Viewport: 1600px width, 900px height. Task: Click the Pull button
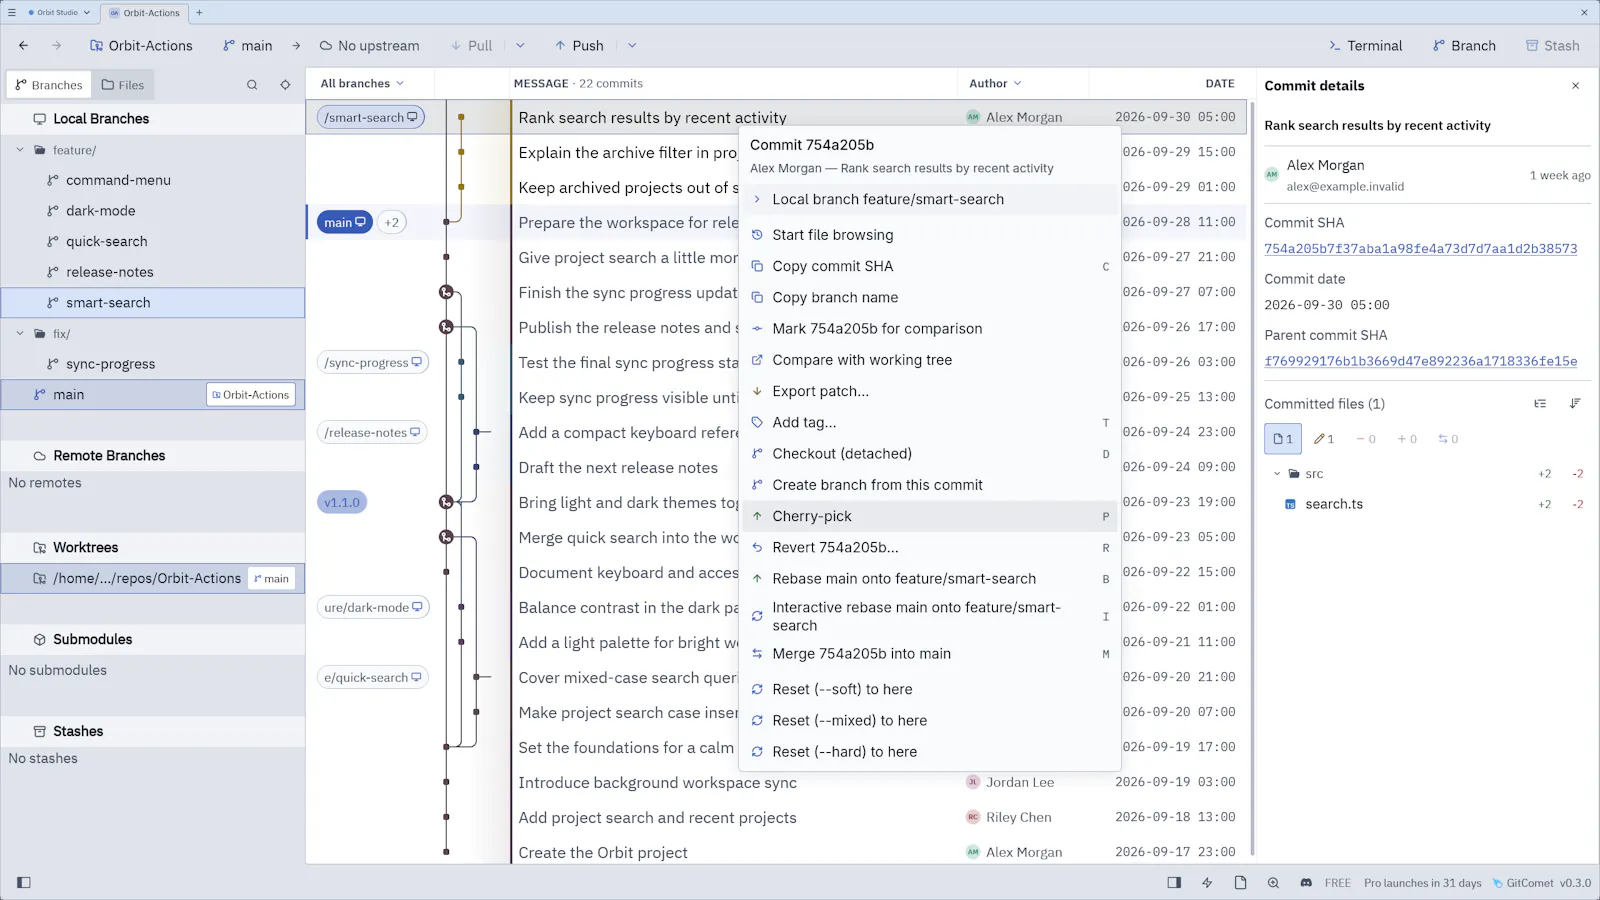pos(471,46)
